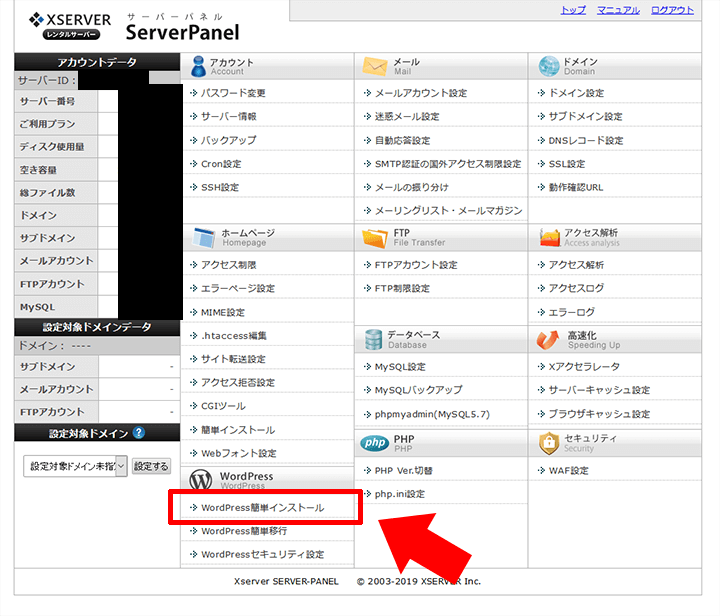Open PHP Ver.切替
This screenshot has height=616, width=720.
[404, 470]
